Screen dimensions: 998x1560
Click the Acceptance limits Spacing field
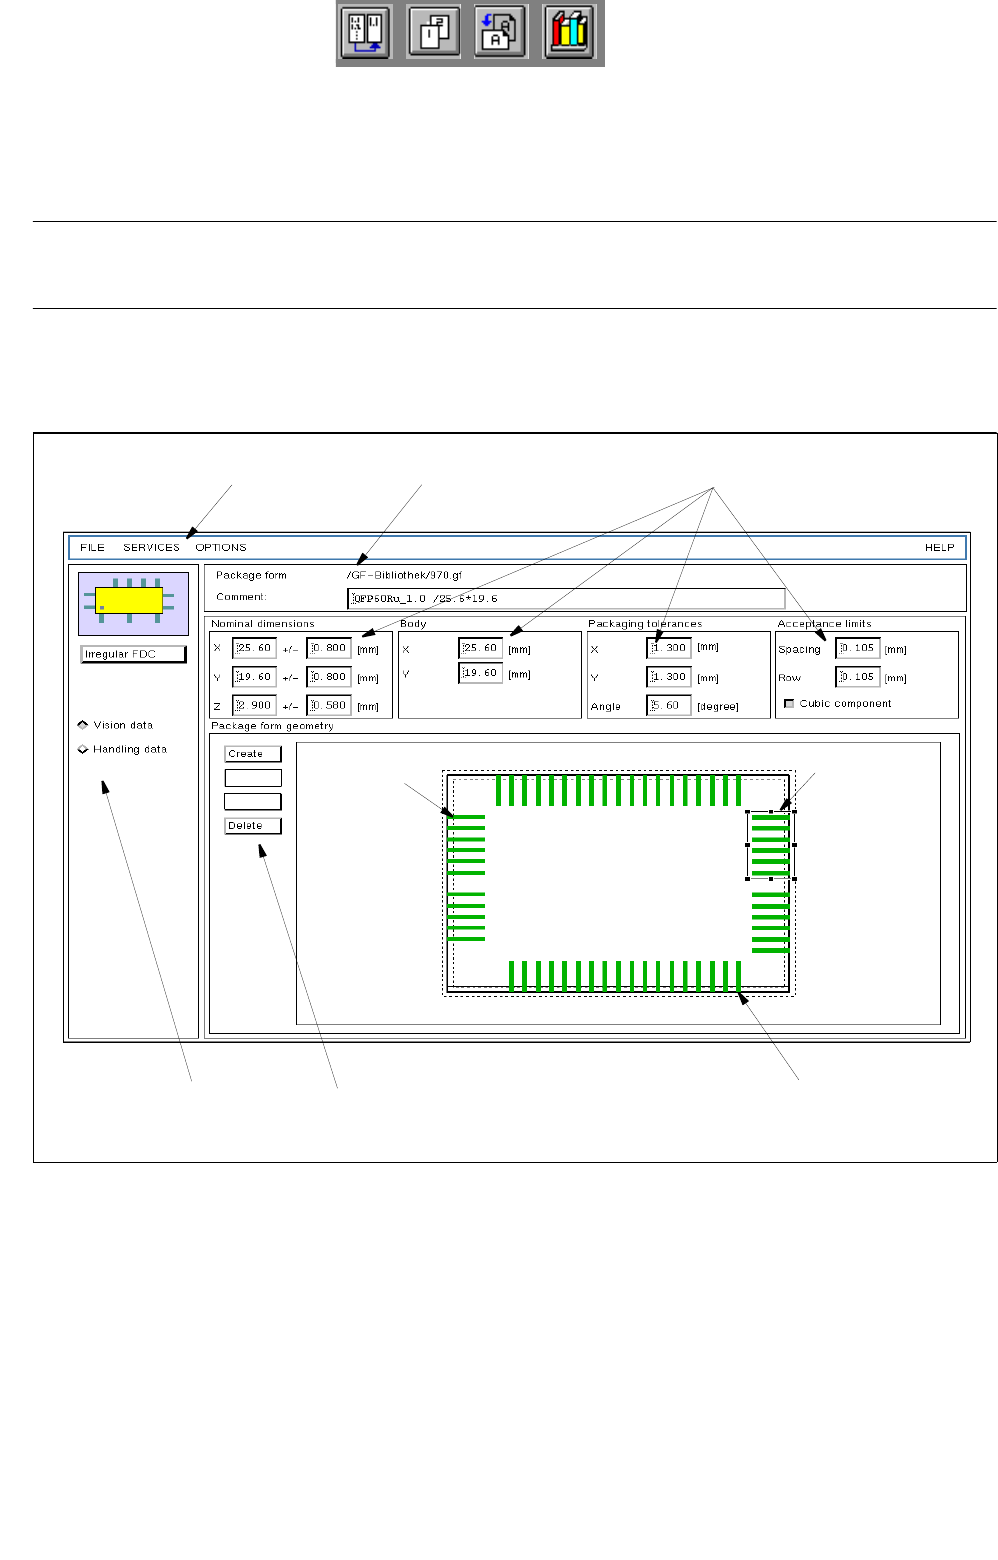click(x=857, y=648)
